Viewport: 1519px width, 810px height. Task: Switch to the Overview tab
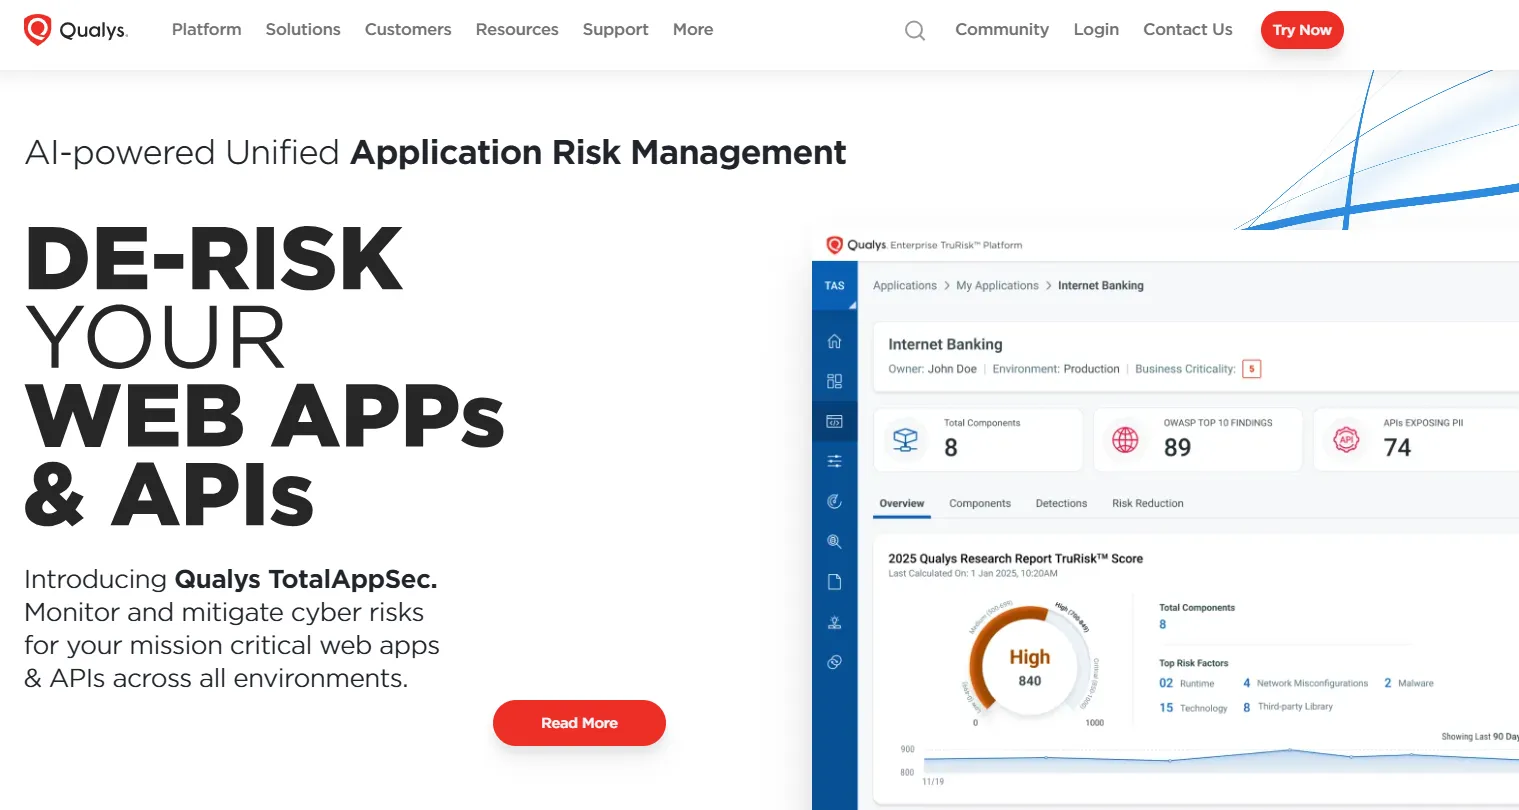tap(902, 504)
